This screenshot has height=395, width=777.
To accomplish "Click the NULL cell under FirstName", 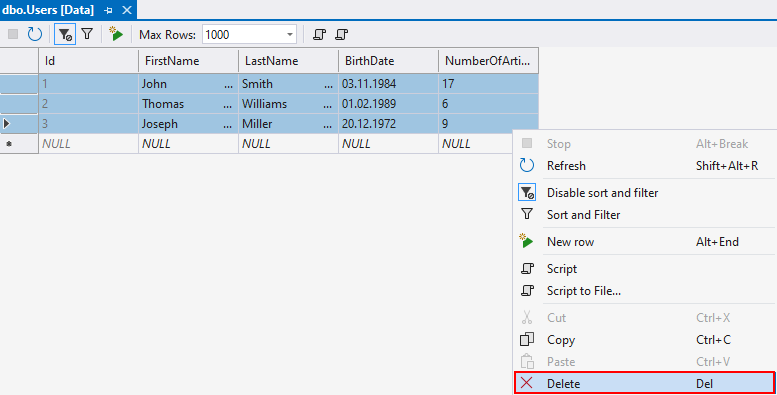I will 189,144.
